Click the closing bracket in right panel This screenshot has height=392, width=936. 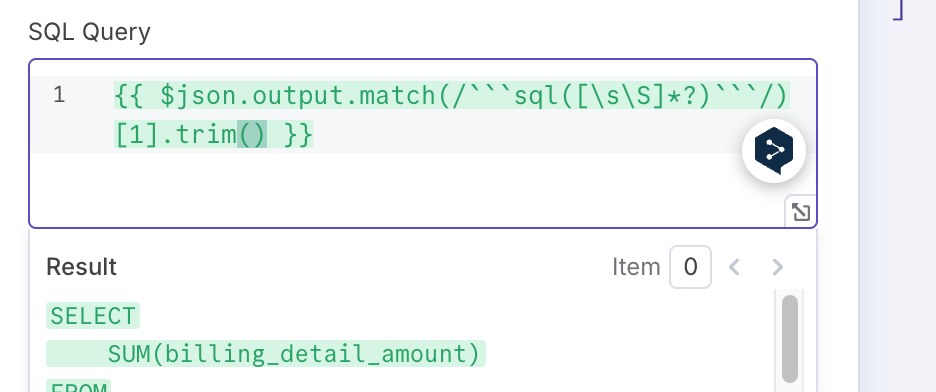898,10
